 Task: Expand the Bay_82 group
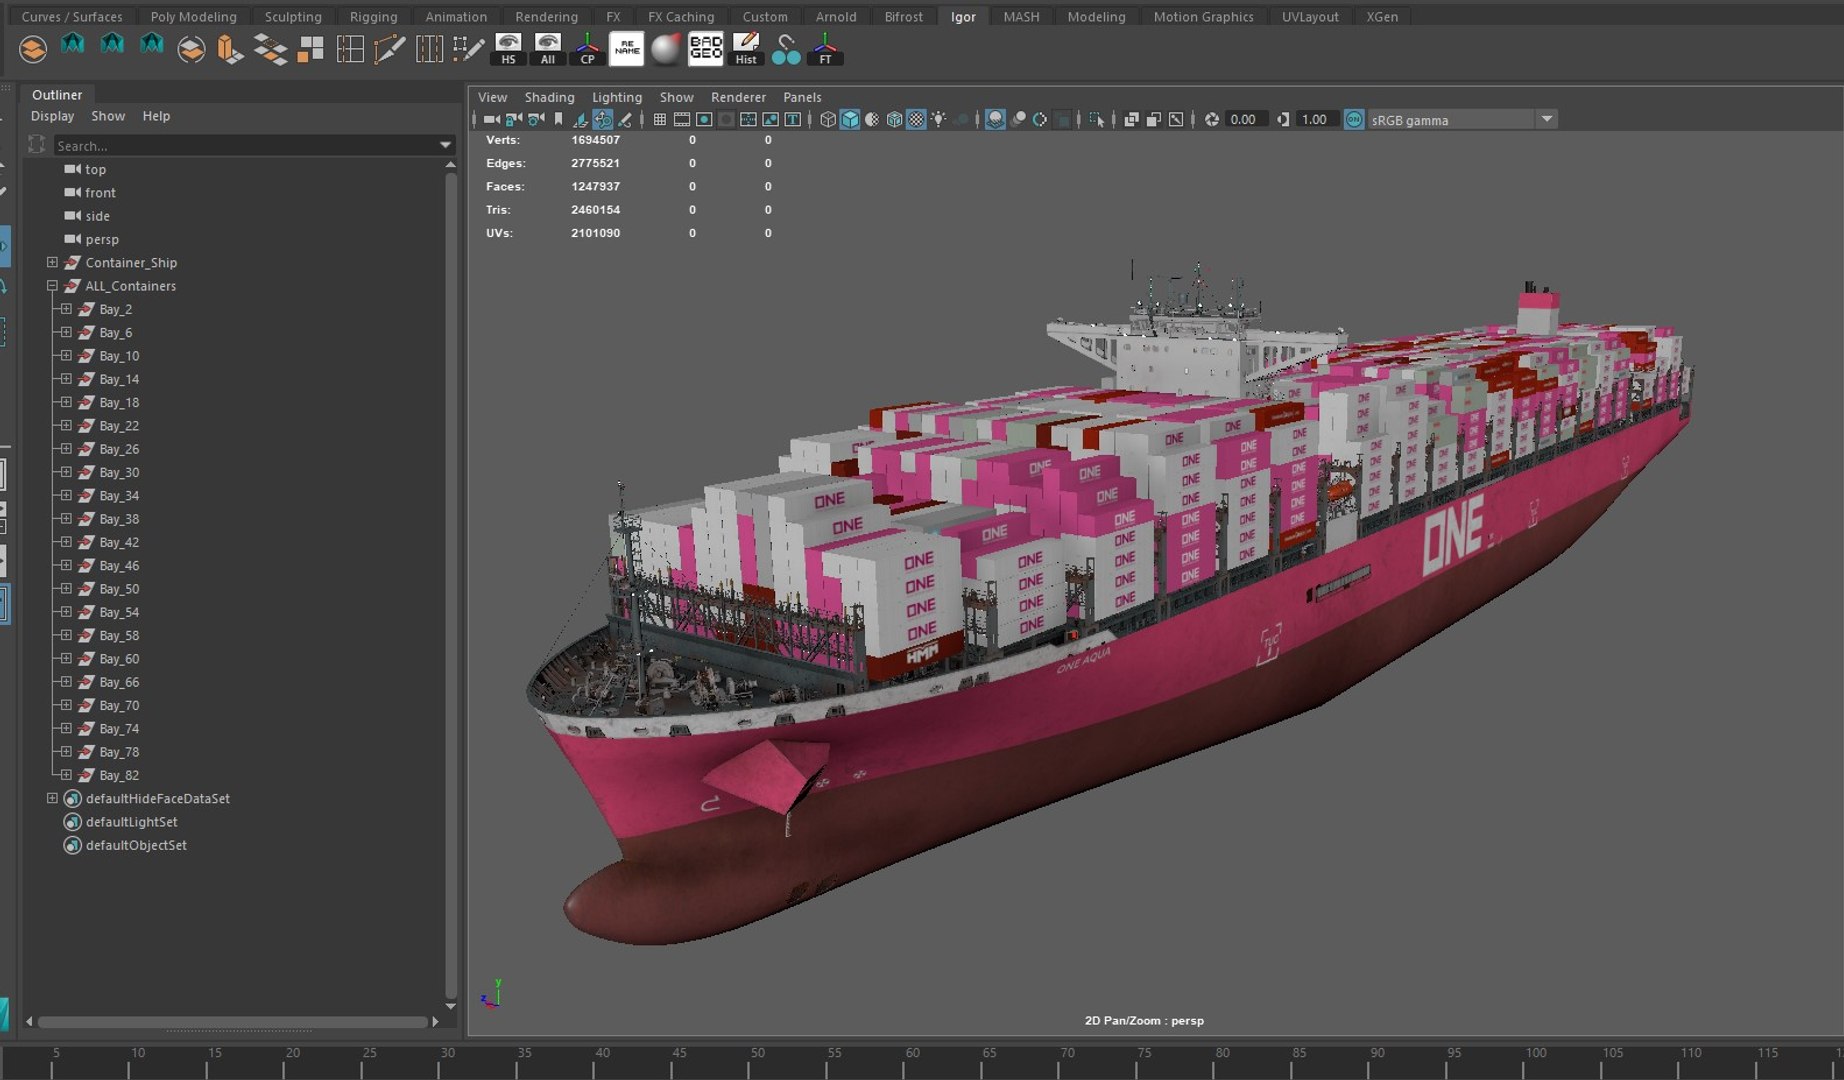66,775
